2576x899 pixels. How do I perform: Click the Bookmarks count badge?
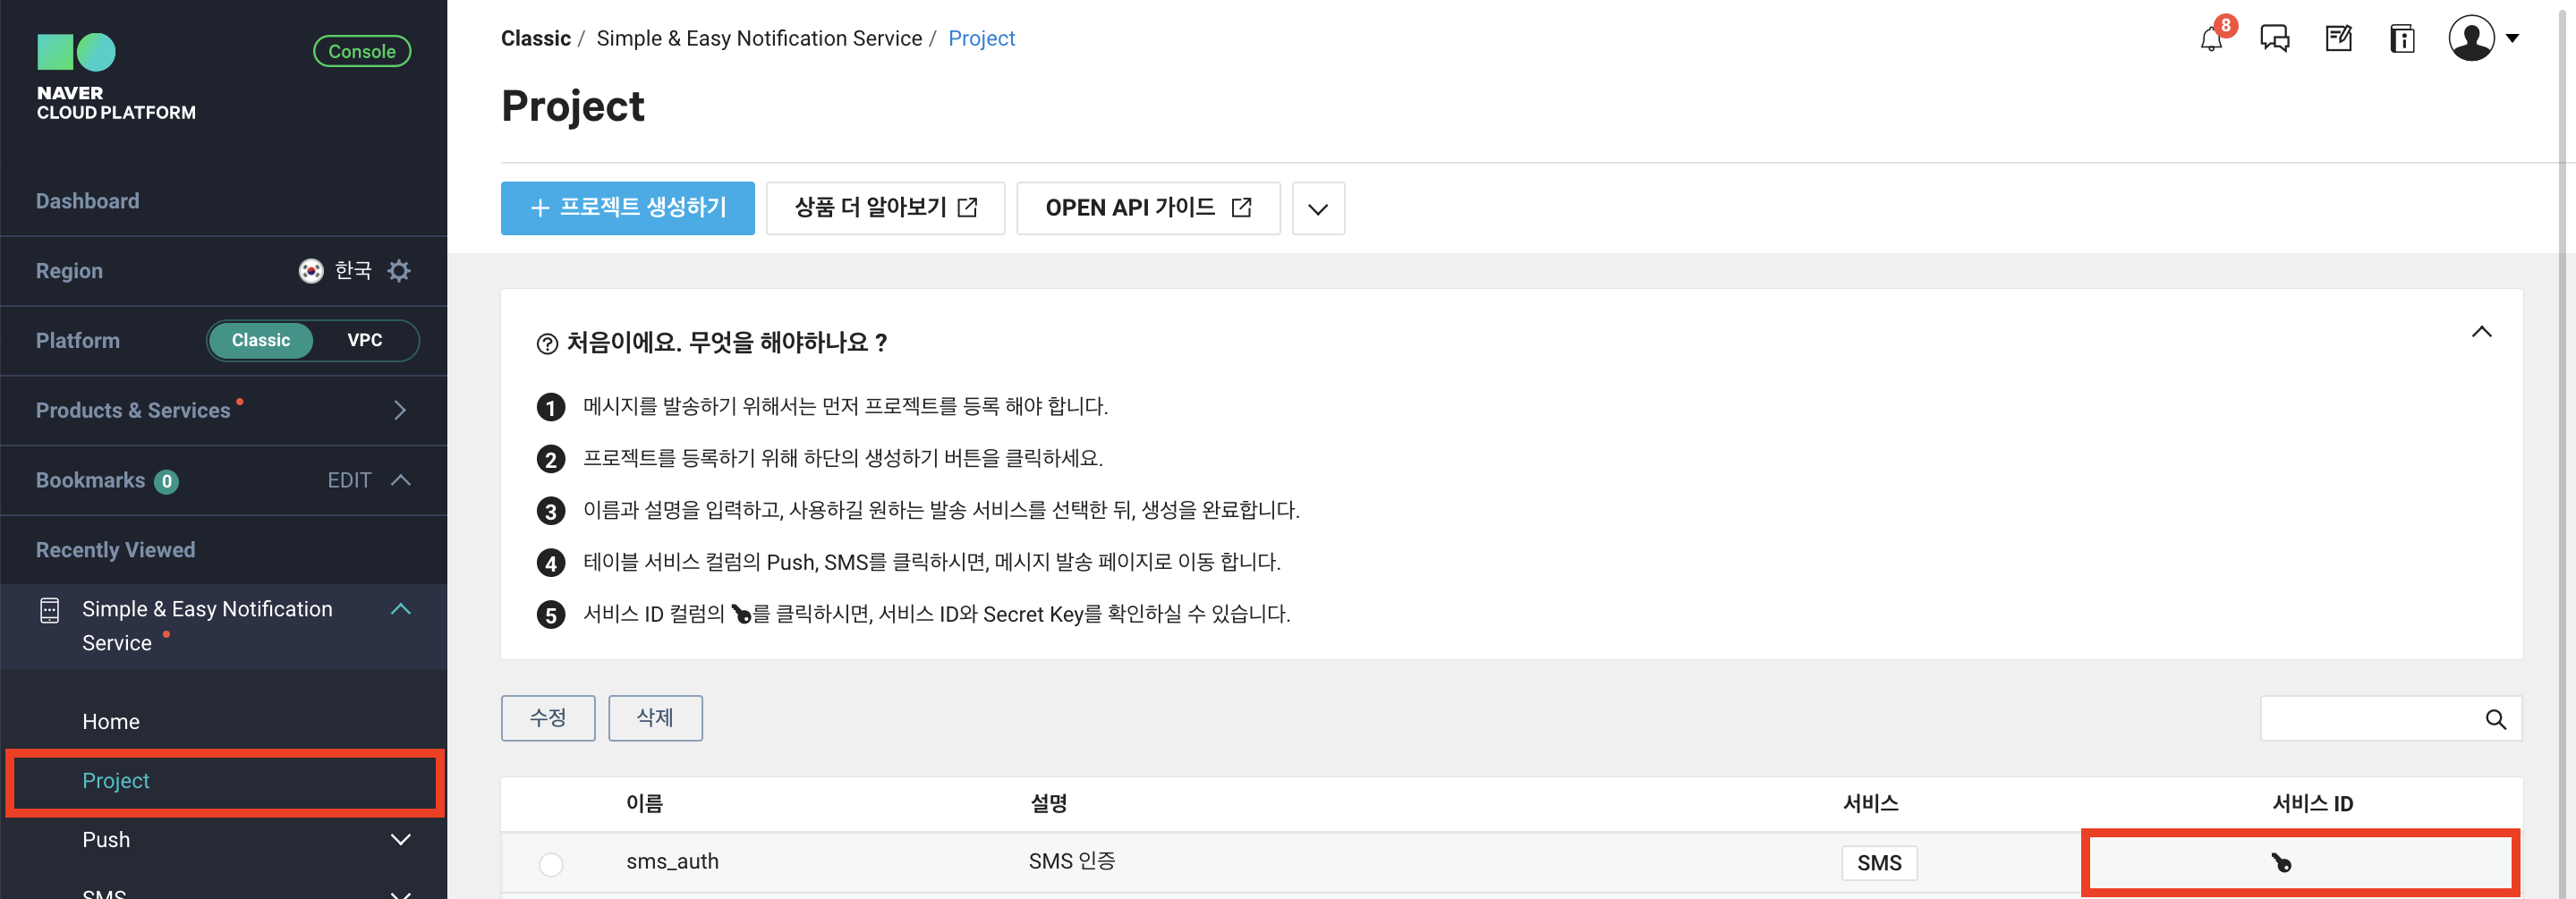pyautogui.click(x=166, y=482)
